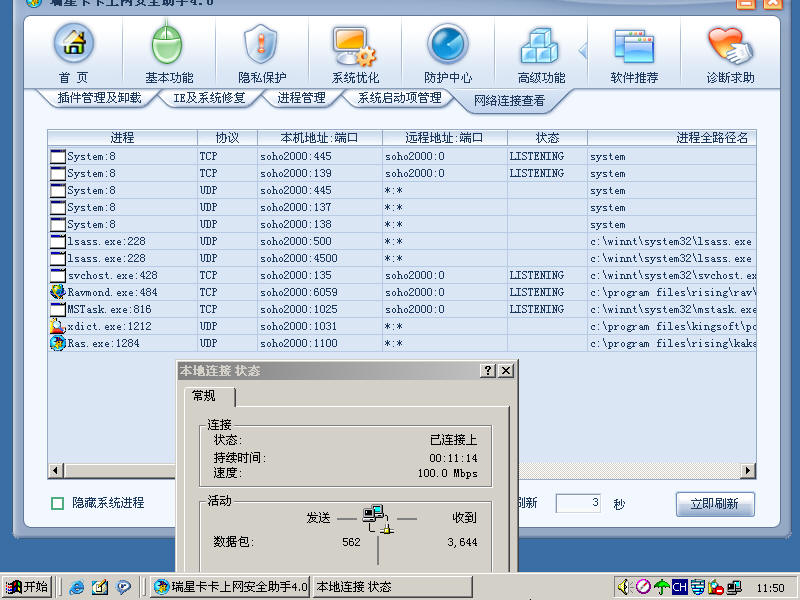Open the 开始 Start menu

pos(27,587)
